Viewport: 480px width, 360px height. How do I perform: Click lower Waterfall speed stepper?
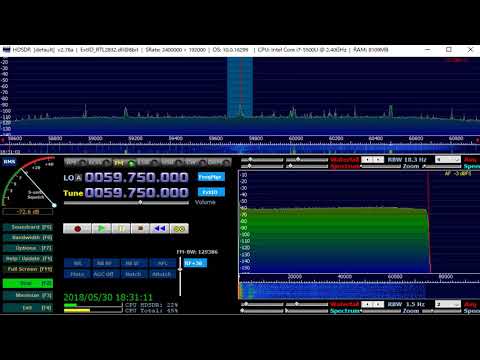pos(373,304)
